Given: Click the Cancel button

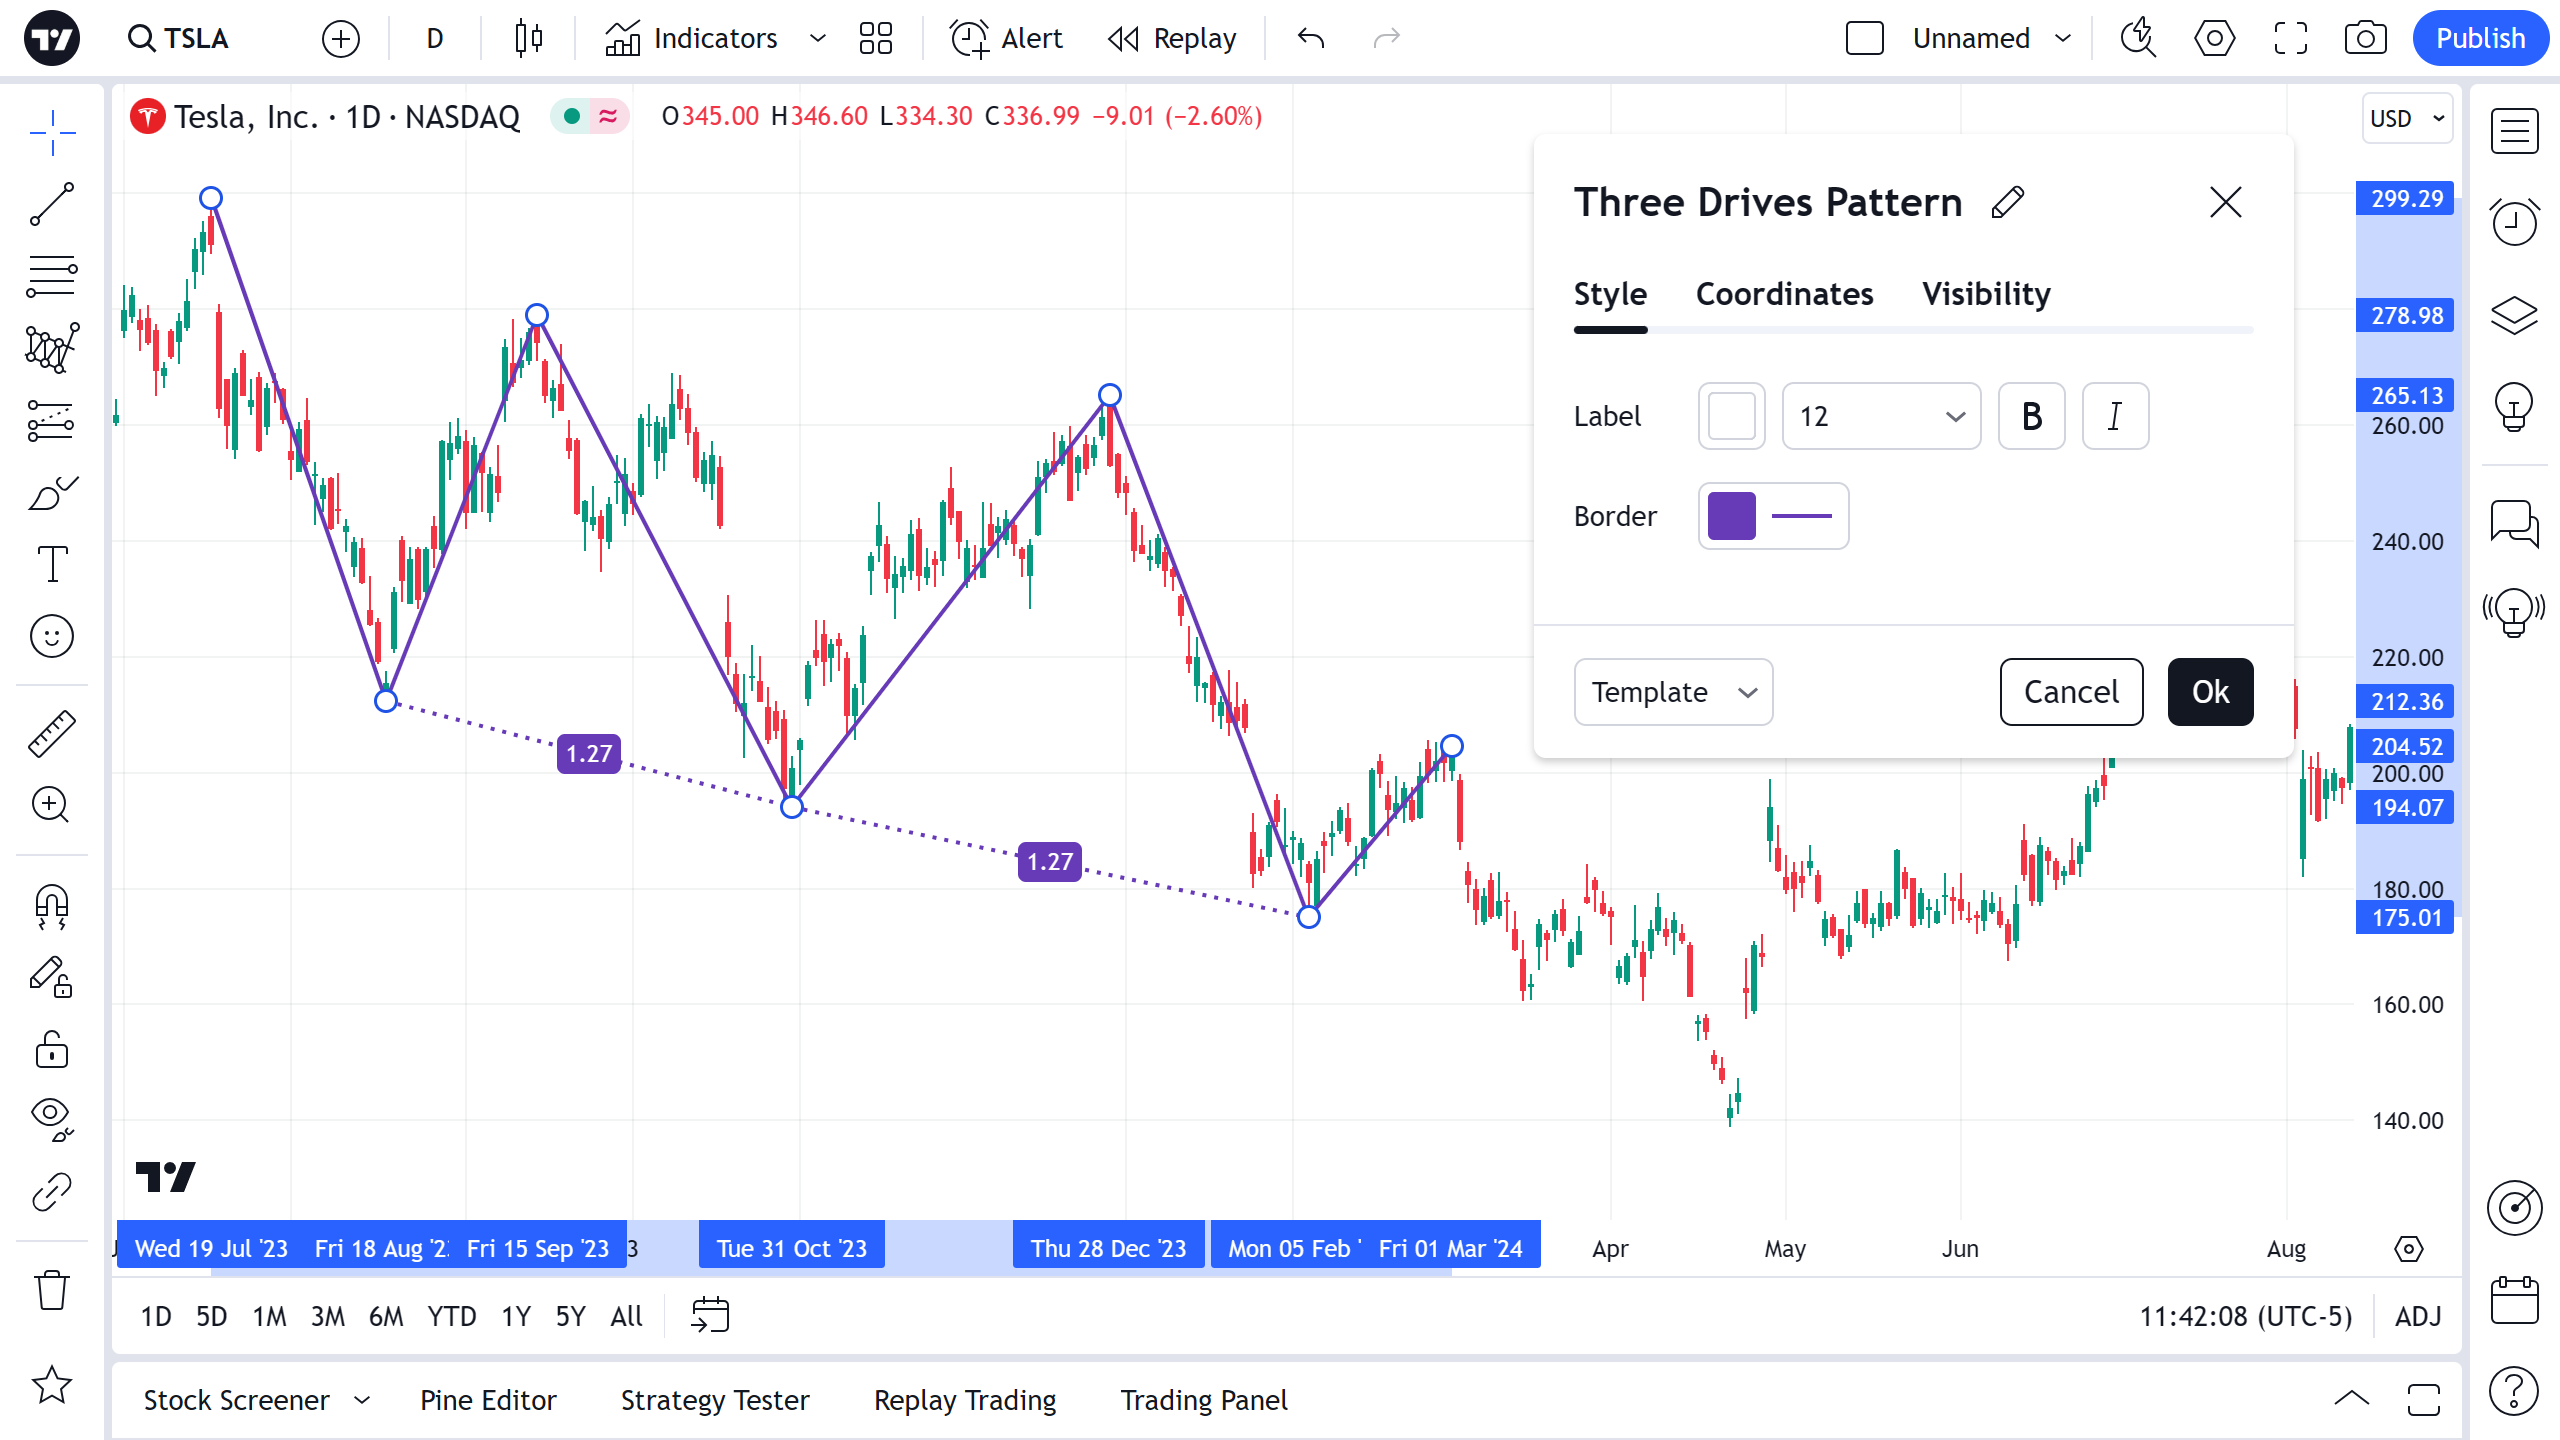Looking at the screenshot, I should coord(2071,692).
